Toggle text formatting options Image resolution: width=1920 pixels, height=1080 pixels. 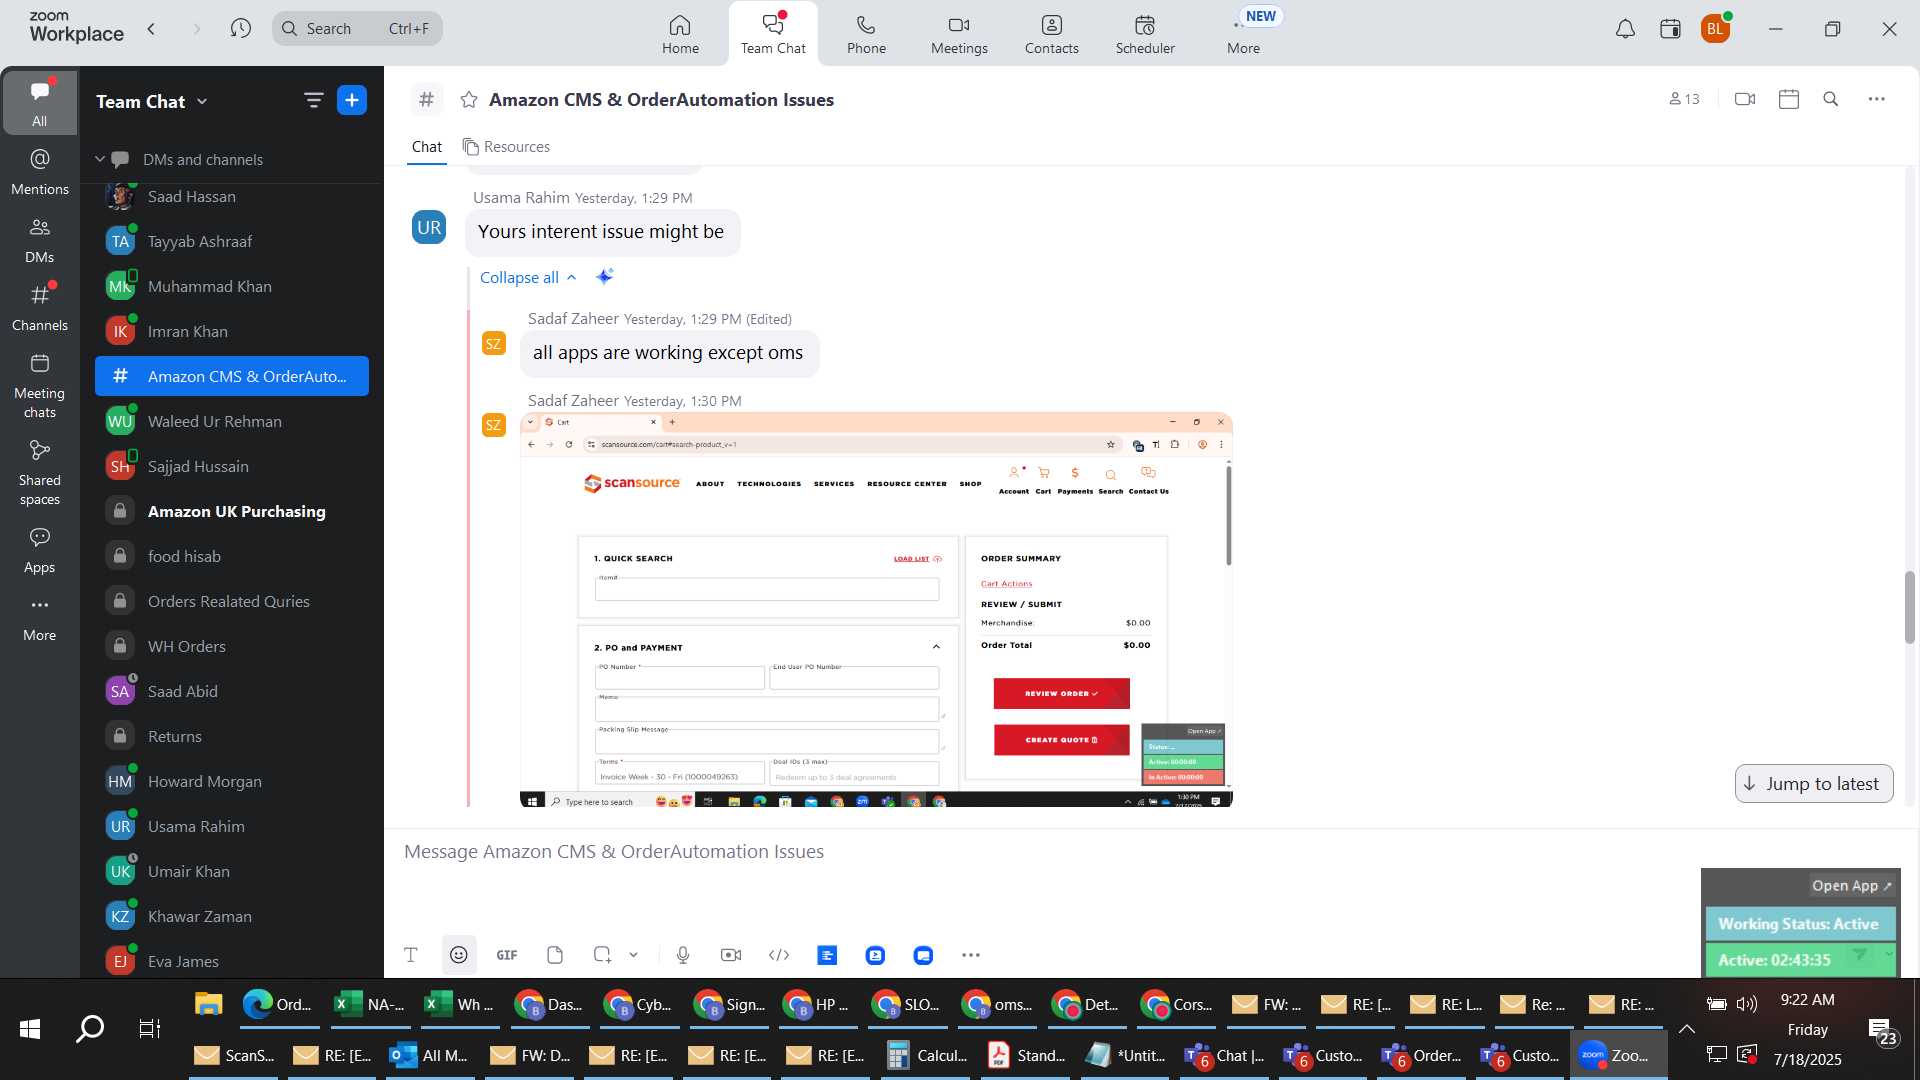point(410,955)
